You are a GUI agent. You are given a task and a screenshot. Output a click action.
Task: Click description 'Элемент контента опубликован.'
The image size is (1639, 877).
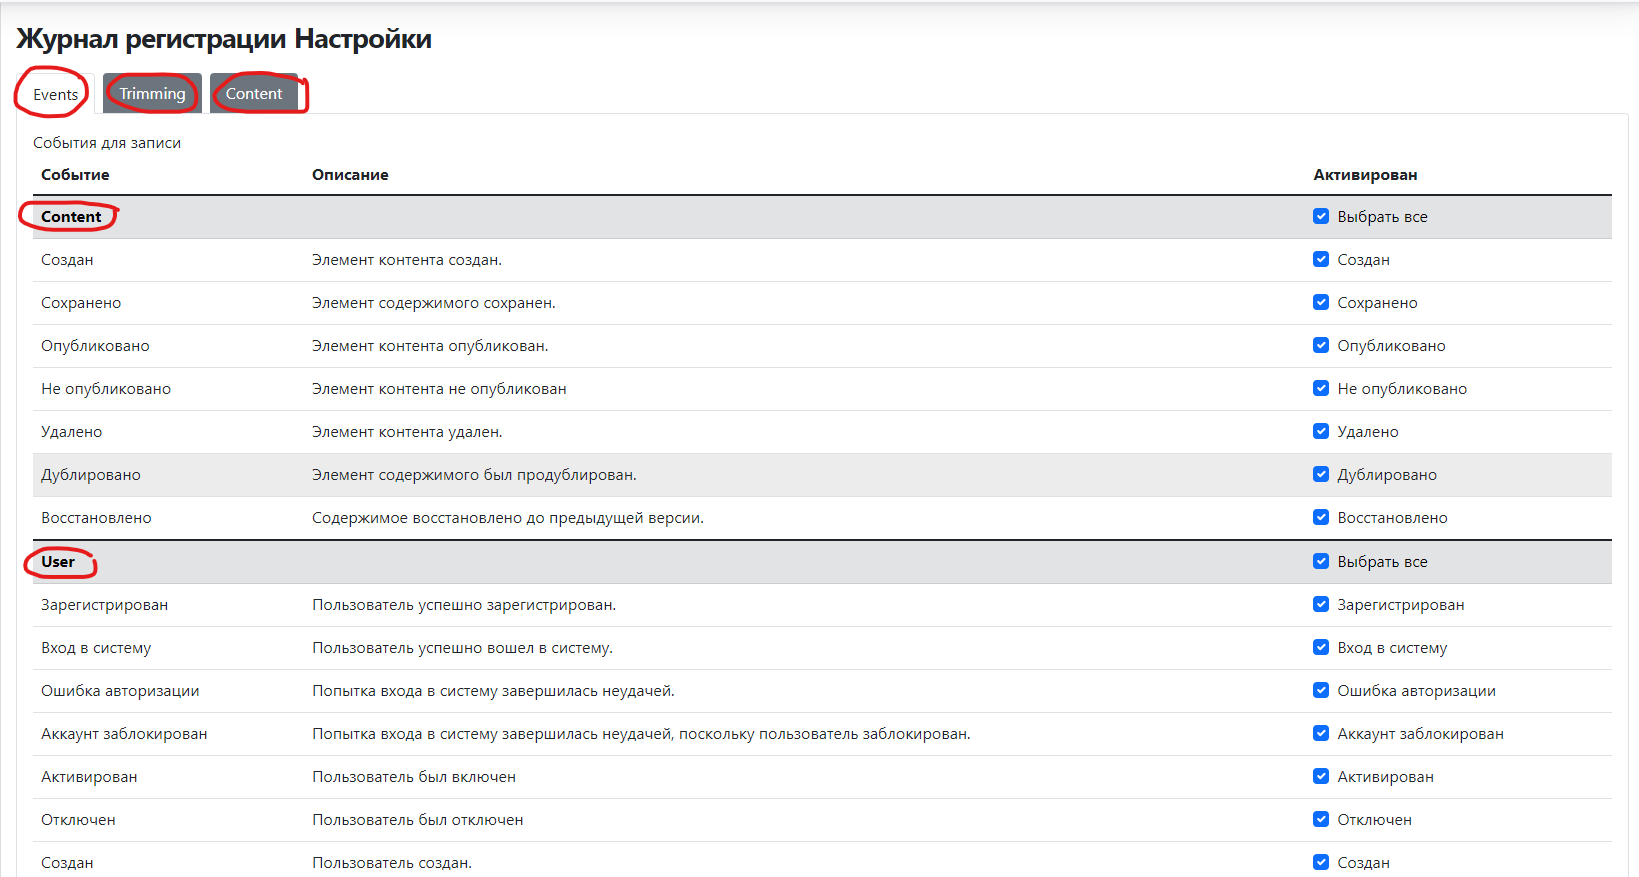pyautogui.click(x=430, y=346)
